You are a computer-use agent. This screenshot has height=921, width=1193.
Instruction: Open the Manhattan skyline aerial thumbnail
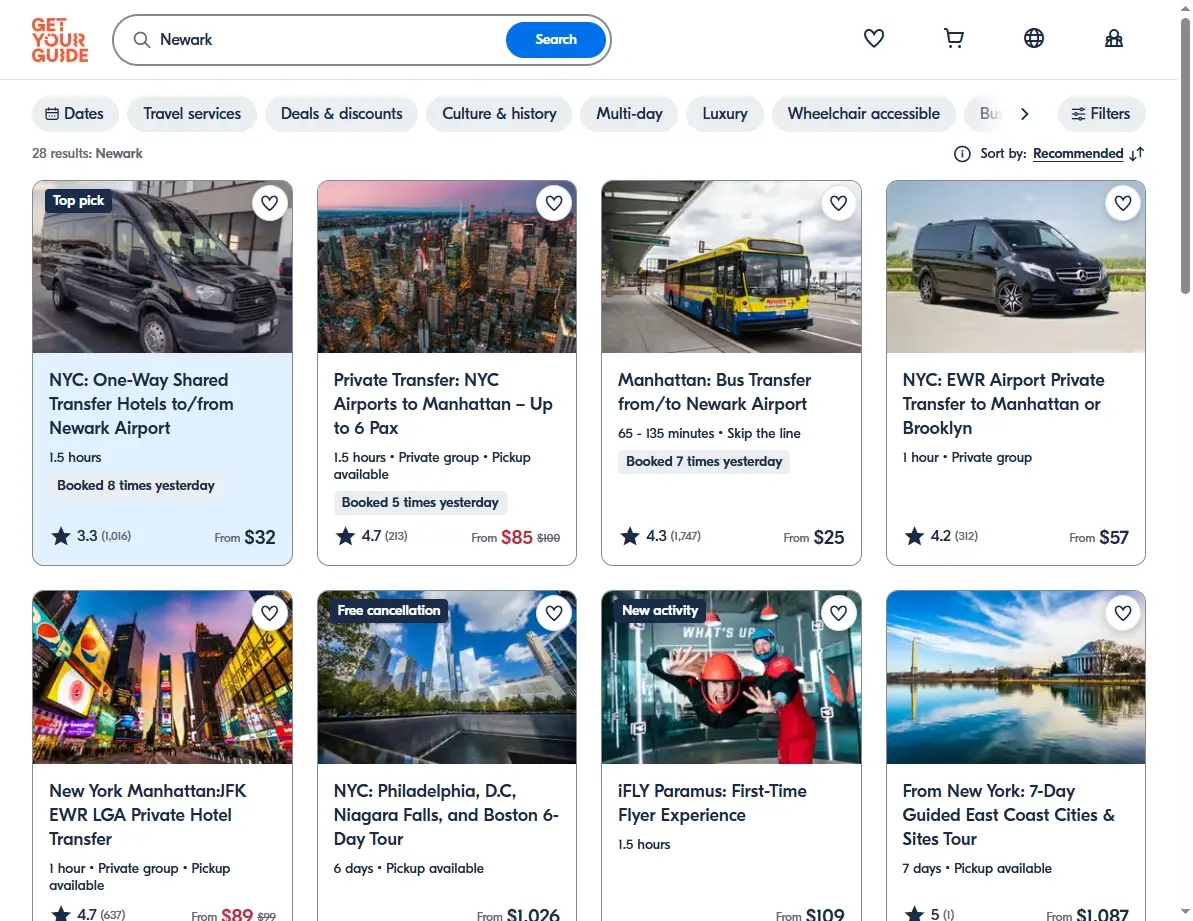coord(447,267)
